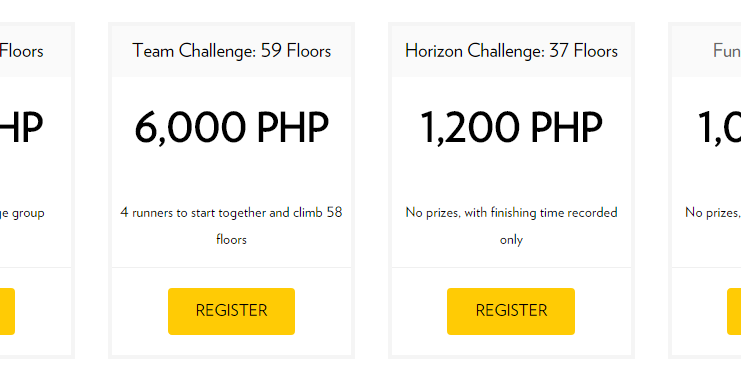Click the cut-off 'Floors' heading on leftmost card
Screen dimensions: 741x378
22,51
